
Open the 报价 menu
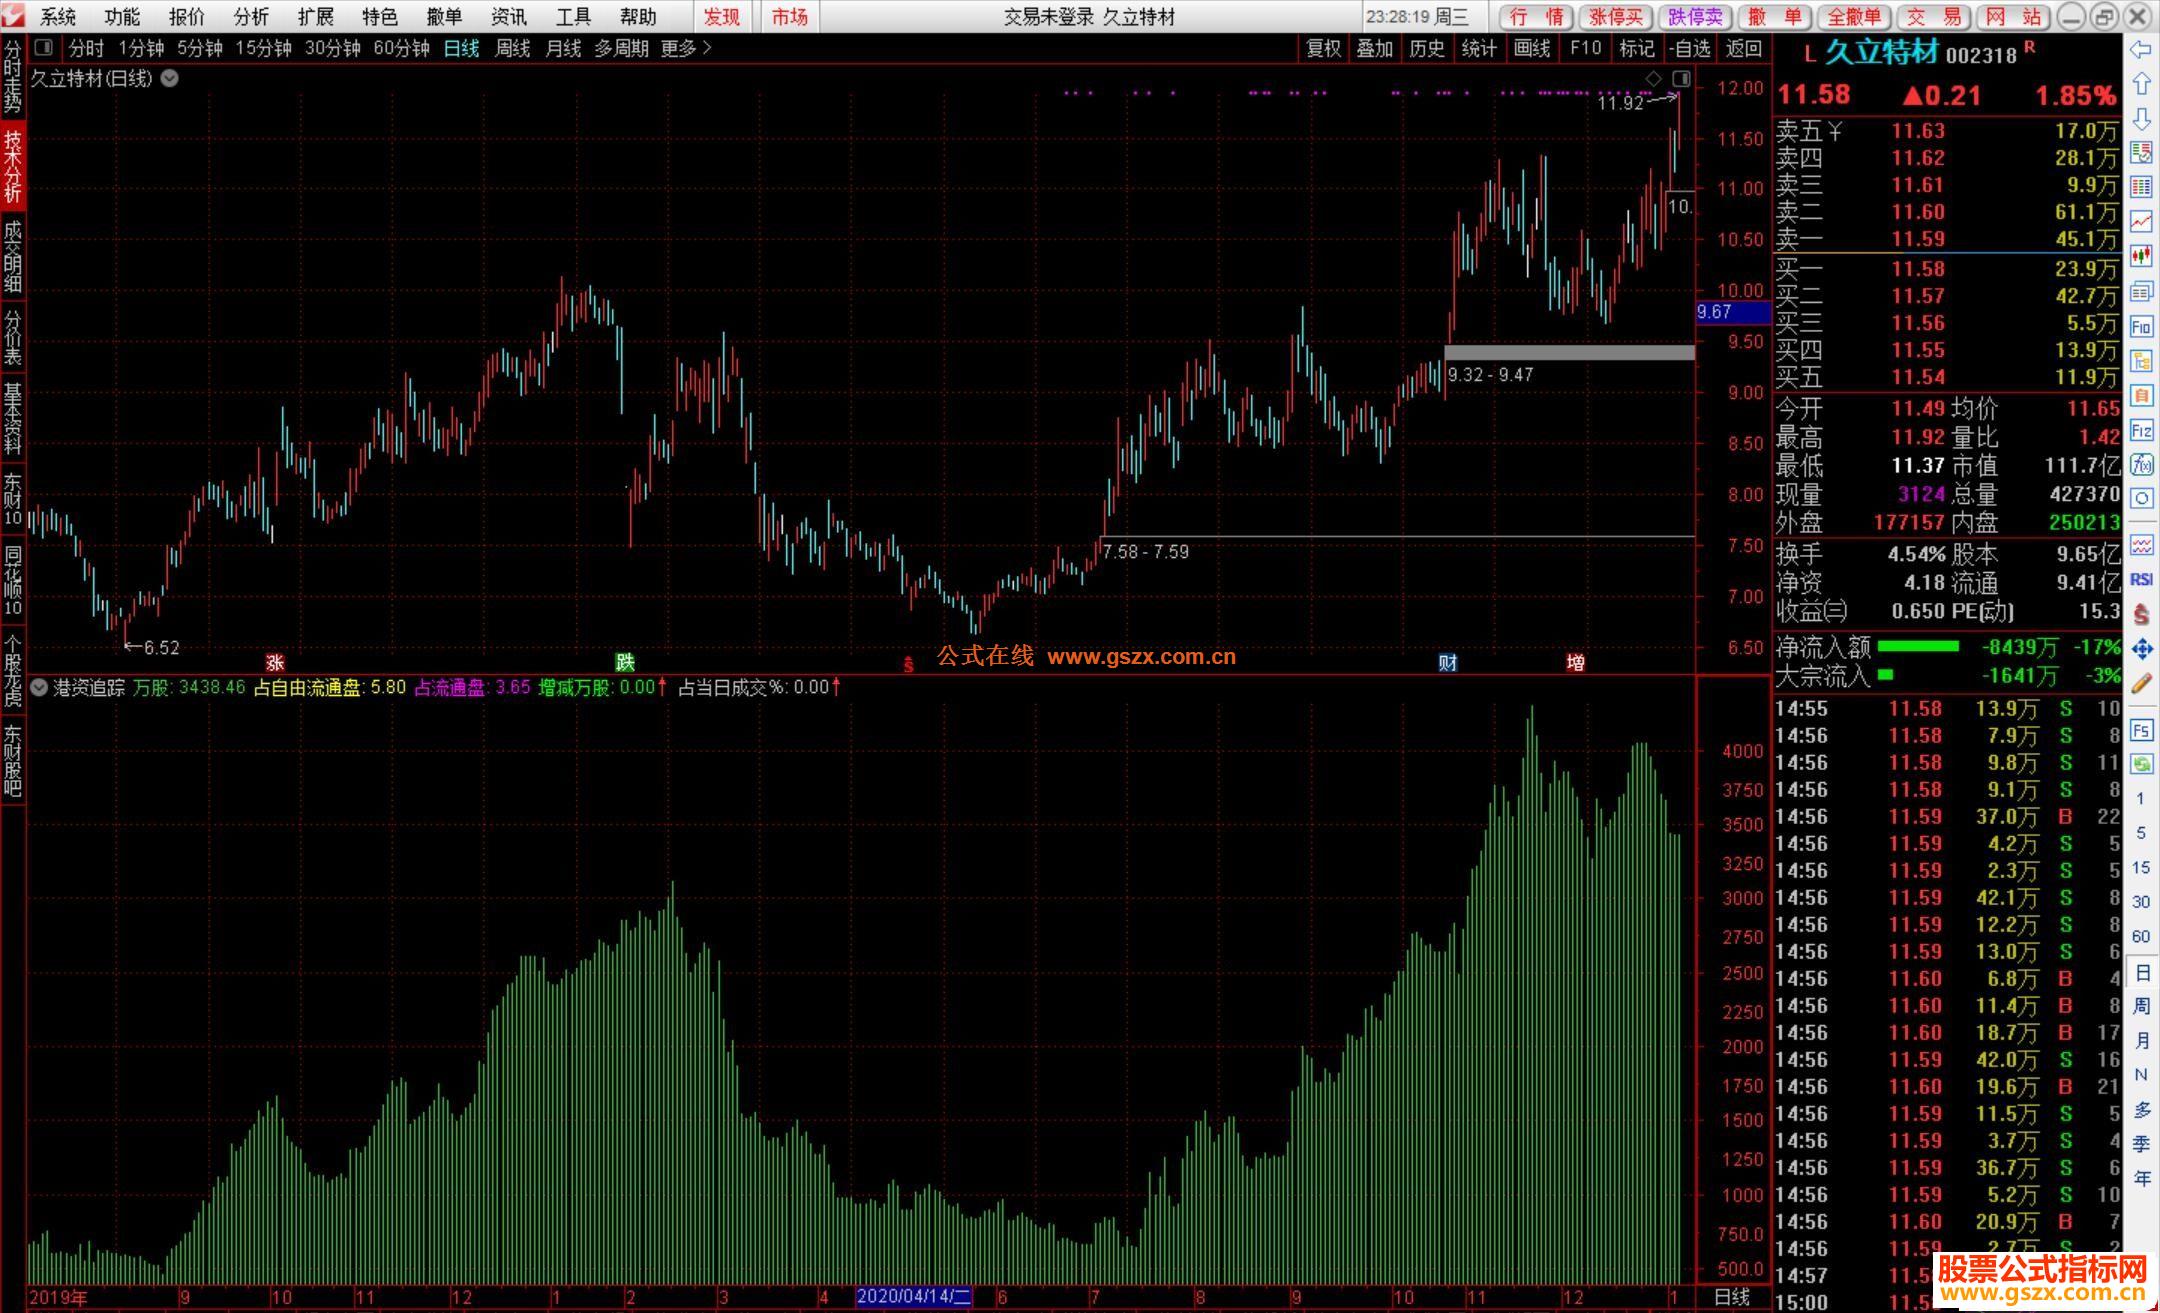point(187,17)
